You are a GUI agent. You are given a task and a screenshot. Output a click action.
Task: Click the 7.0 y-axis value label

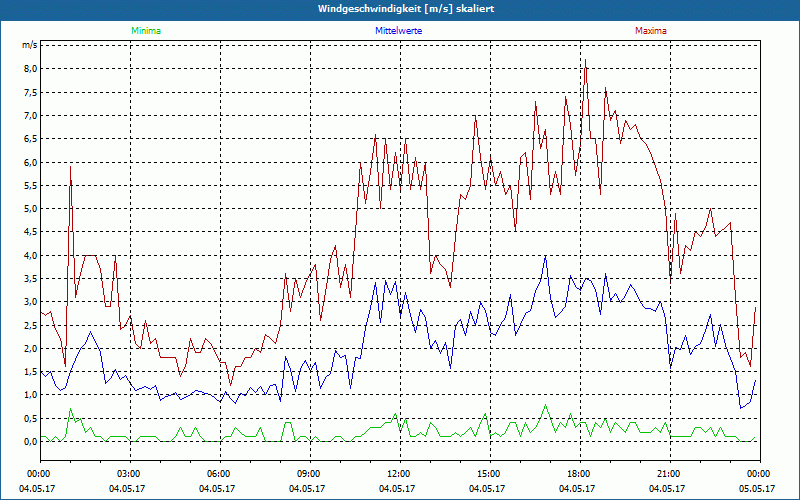(x=30, y=116)
